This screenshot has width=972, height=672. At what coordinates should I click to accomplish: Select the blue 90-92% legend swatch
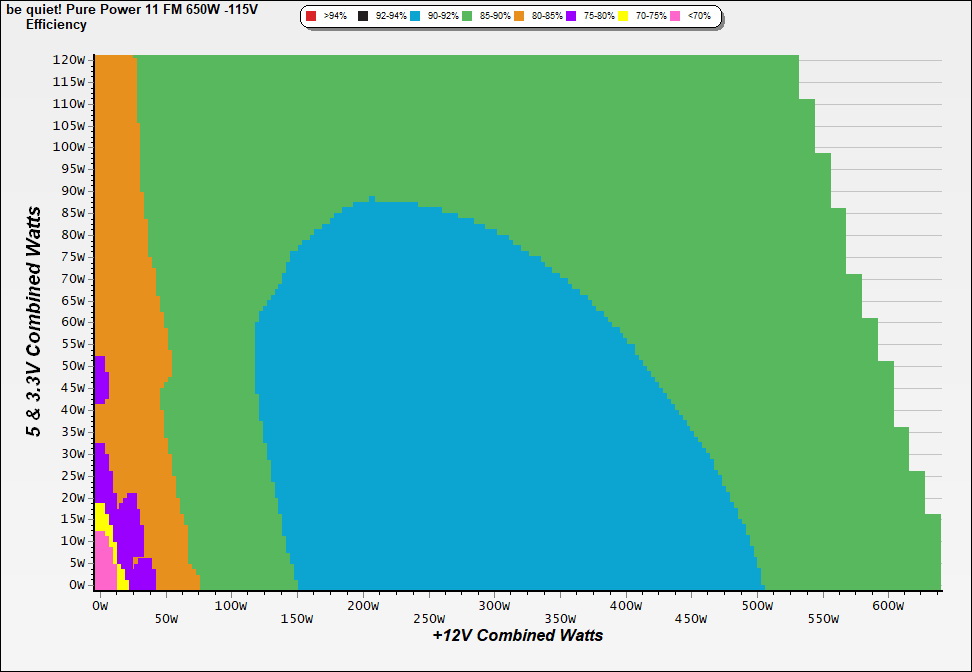click(415, 17)
